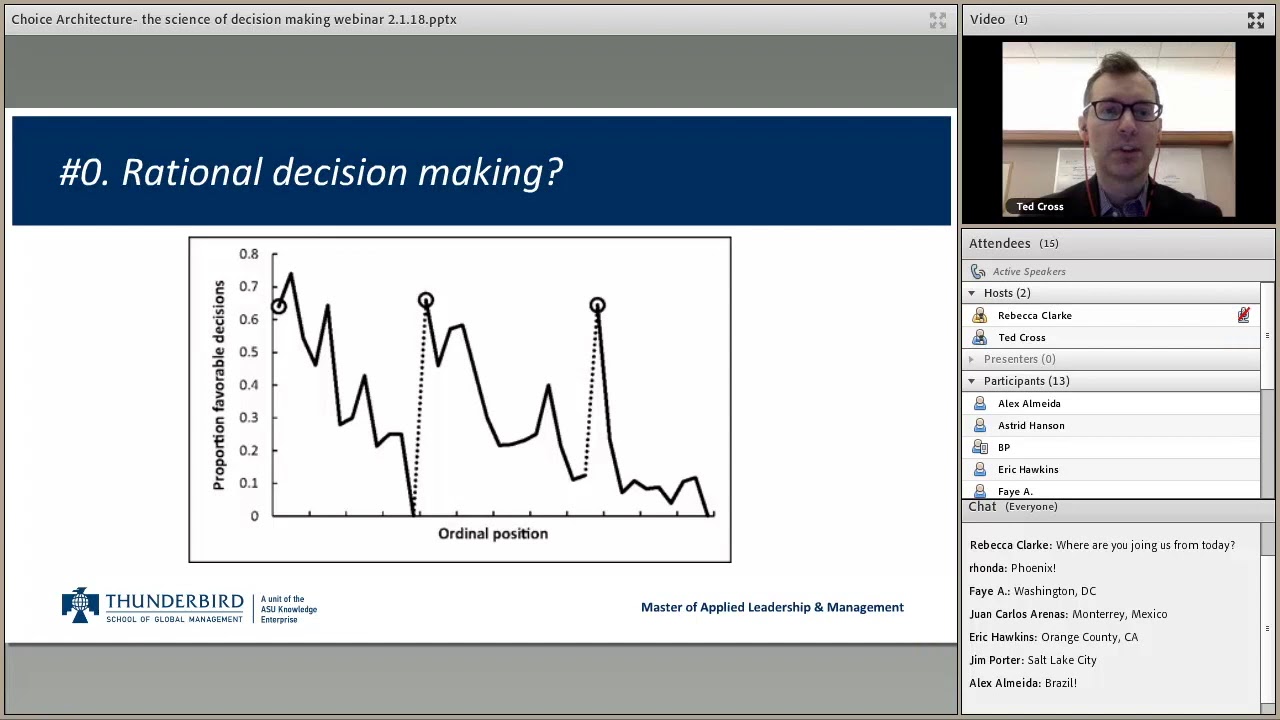Click the Active Speakers phone icon
The image size is (1280, 720).
978,271
